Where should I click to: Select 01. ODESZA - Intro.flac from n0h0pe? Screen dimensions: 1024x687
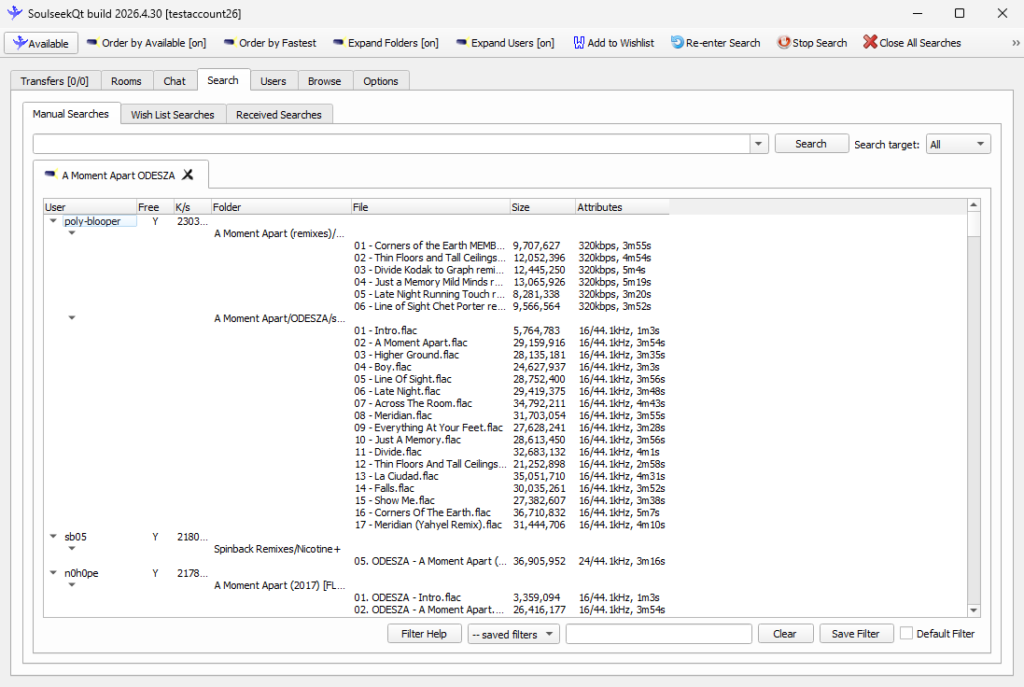[x=408, y=598]
